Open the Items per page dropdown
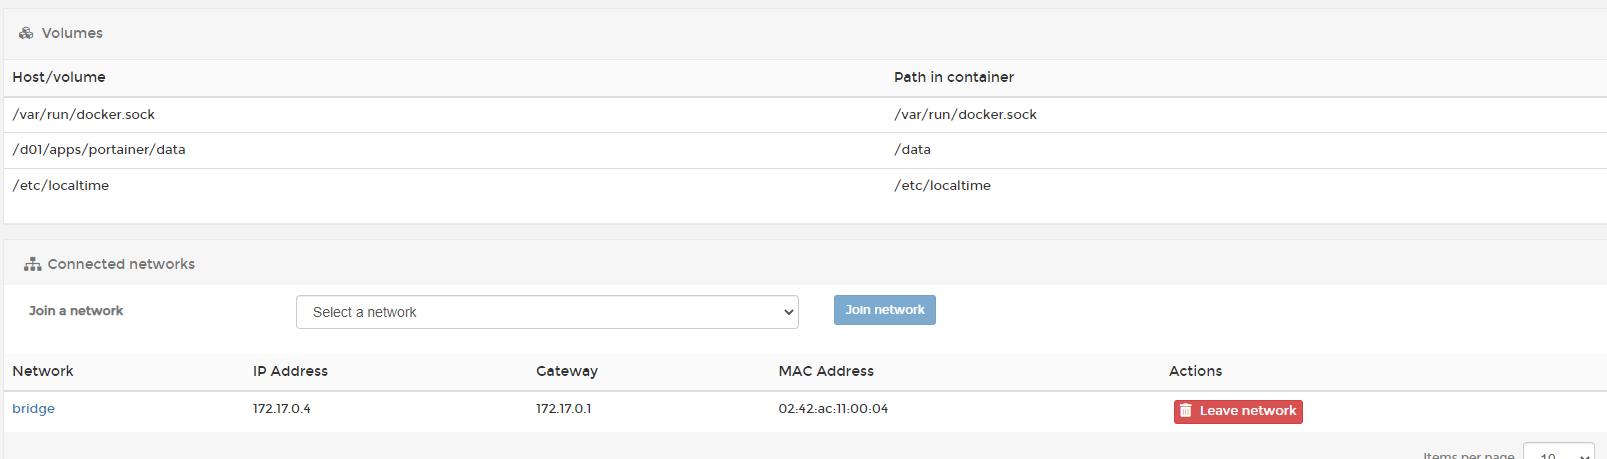 click(1558, 453)
